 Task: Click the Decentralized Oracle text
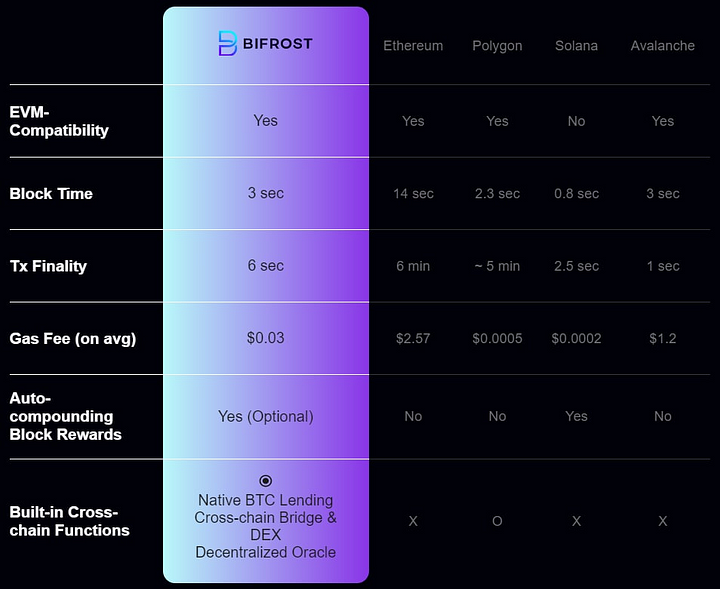tap(265, 552)
